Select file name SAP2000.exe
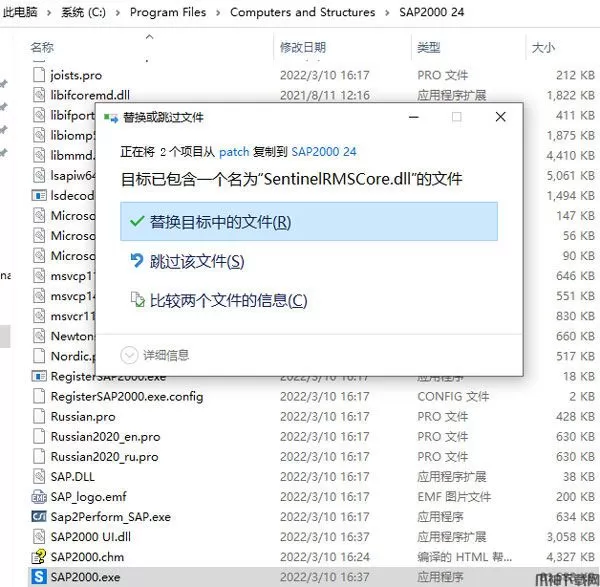The width and height of the screenshot is (600, 587). (85, 577)
